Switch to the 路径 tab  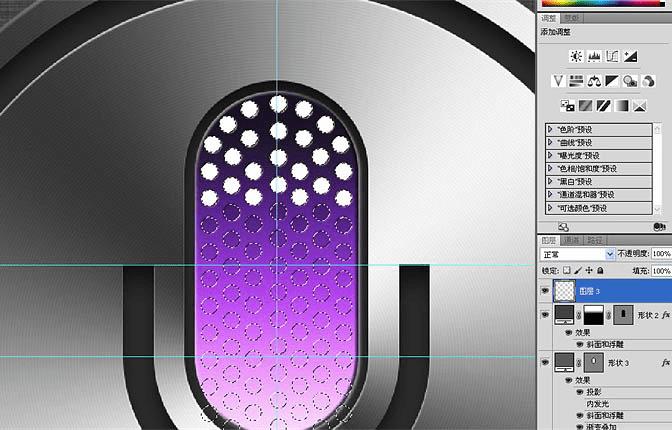point(595,241)
